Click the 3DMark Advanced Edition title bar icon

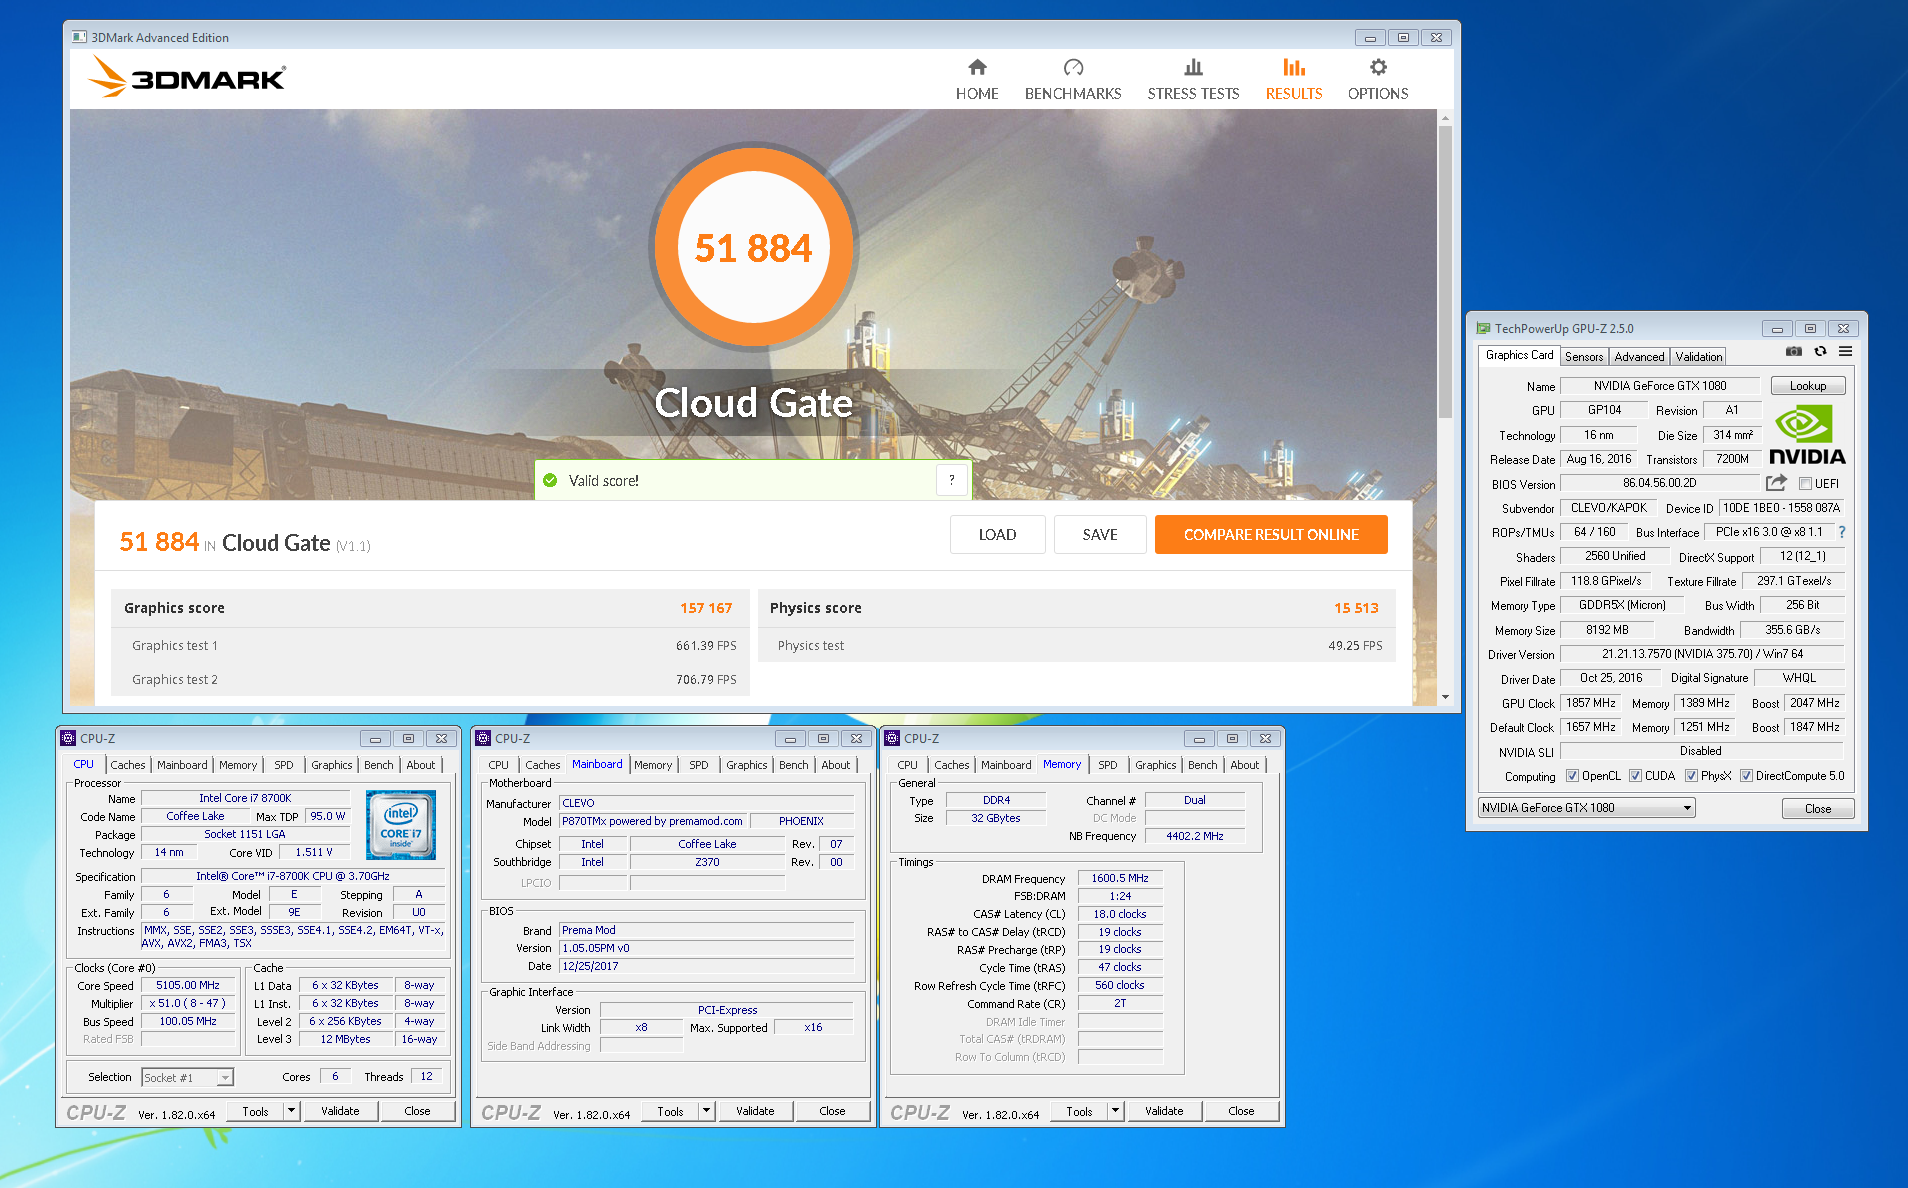click(79, 37)
